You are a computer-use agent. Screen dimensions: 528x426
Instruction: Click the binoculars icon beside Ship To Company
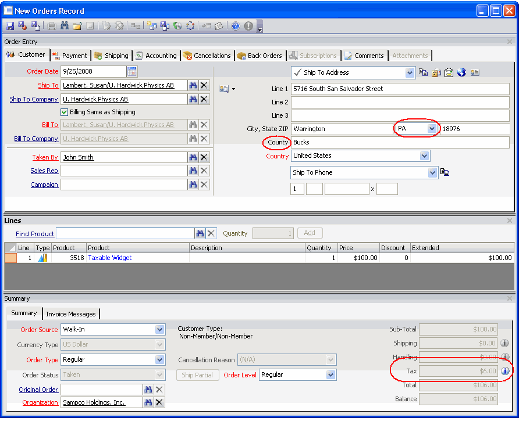[x=193, y=99]
